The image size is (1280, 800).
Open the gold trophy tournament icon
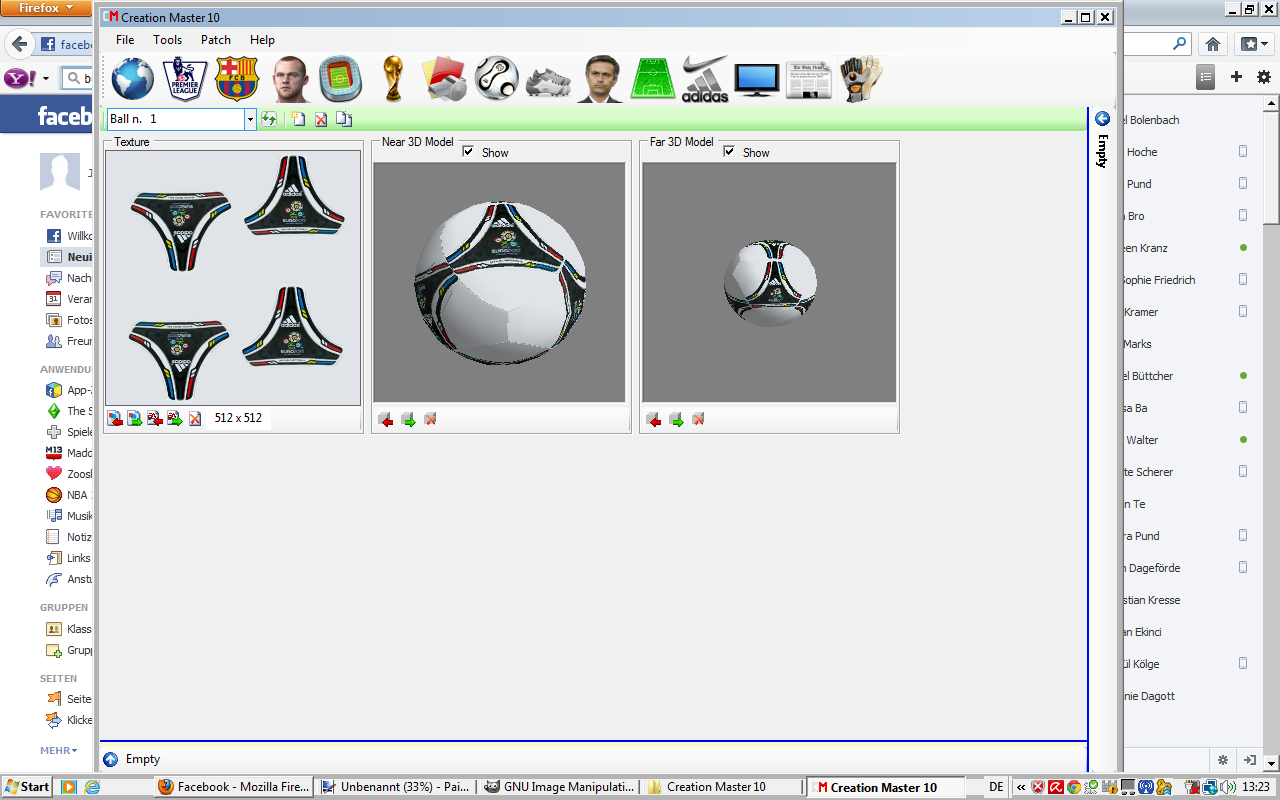tap(394, 78)
